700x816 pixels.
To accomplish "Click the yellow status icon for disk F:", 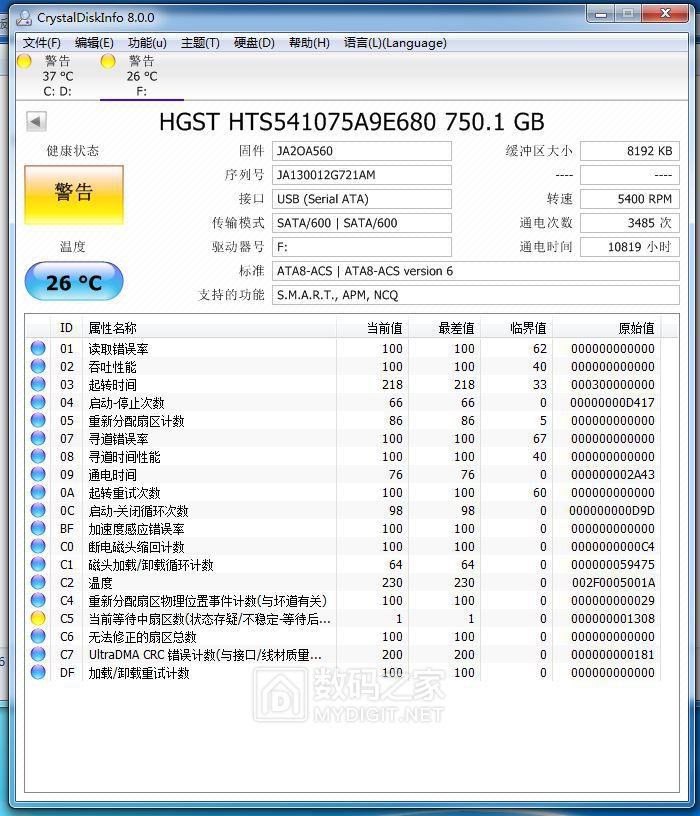I will 108,61.
